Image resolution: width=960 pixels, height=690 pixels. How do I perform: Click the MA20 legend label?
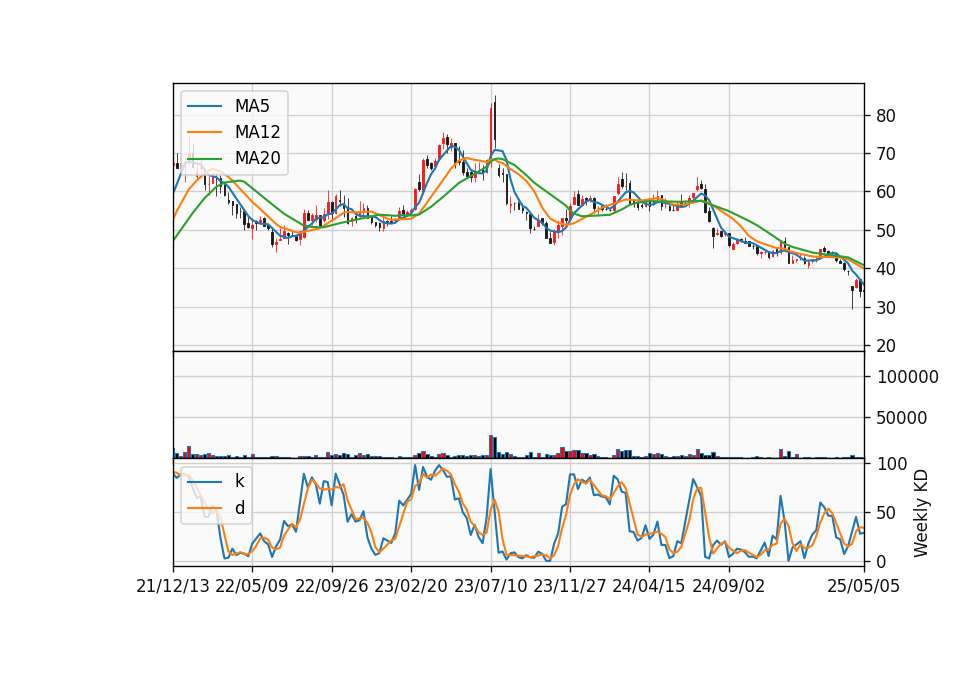click(x=257, y=158)
